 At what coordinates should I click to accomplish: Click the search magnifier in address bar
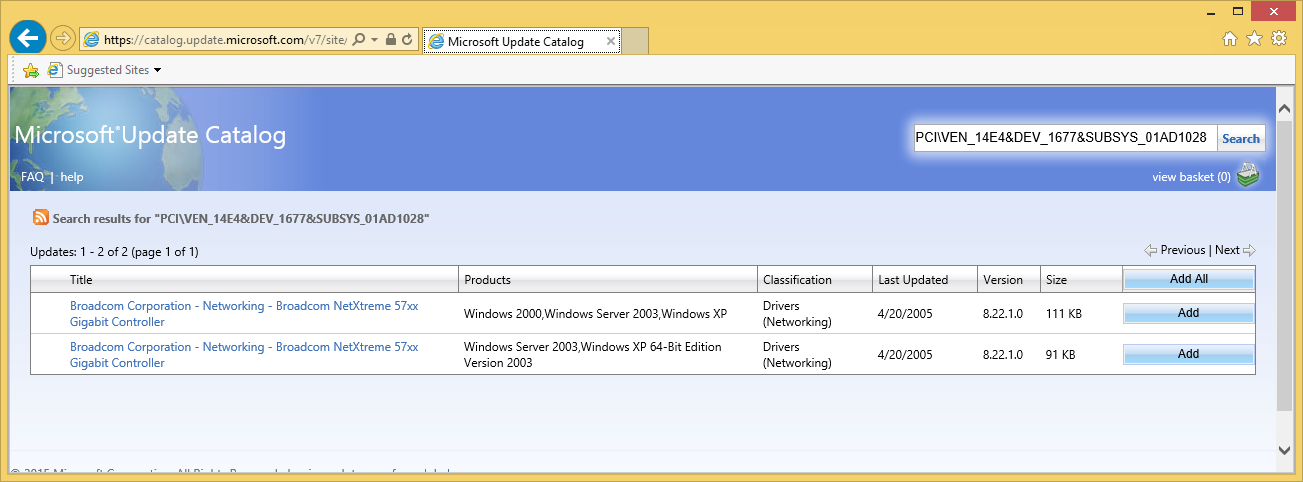[x=359, y=40]
